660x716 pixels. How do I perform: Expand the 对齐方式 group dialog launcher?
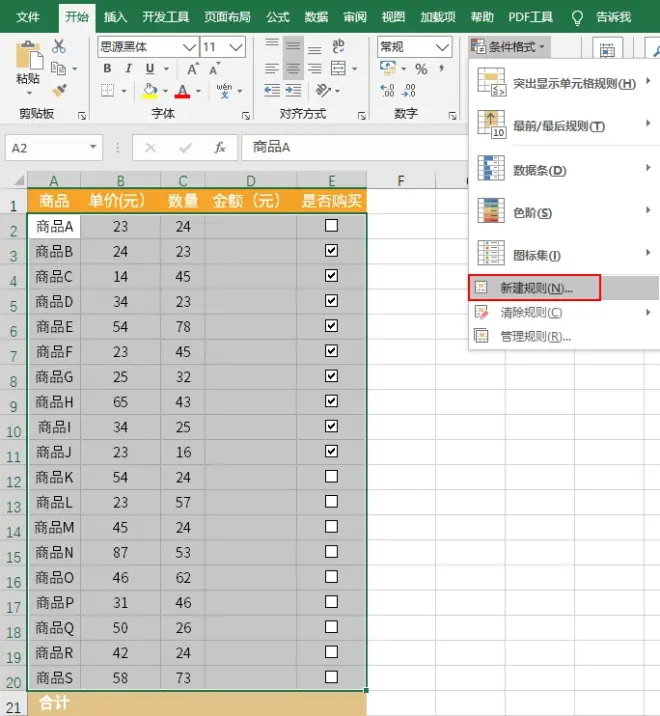362,116
